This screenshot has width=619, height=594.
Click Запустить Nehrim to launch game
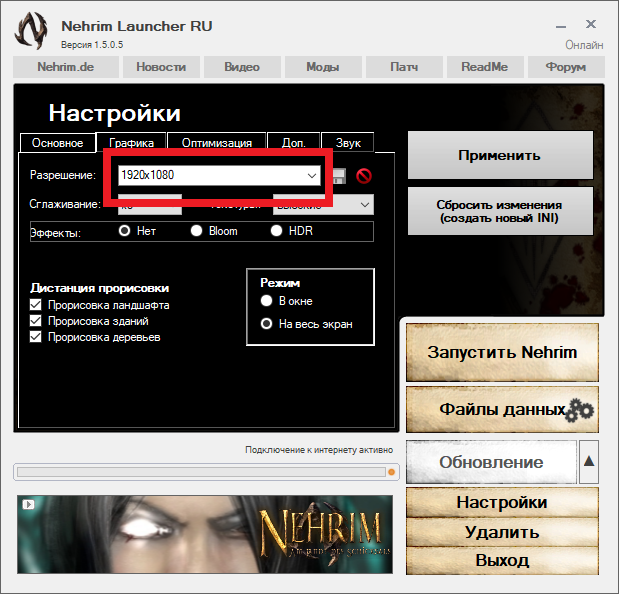coord(501,352)
